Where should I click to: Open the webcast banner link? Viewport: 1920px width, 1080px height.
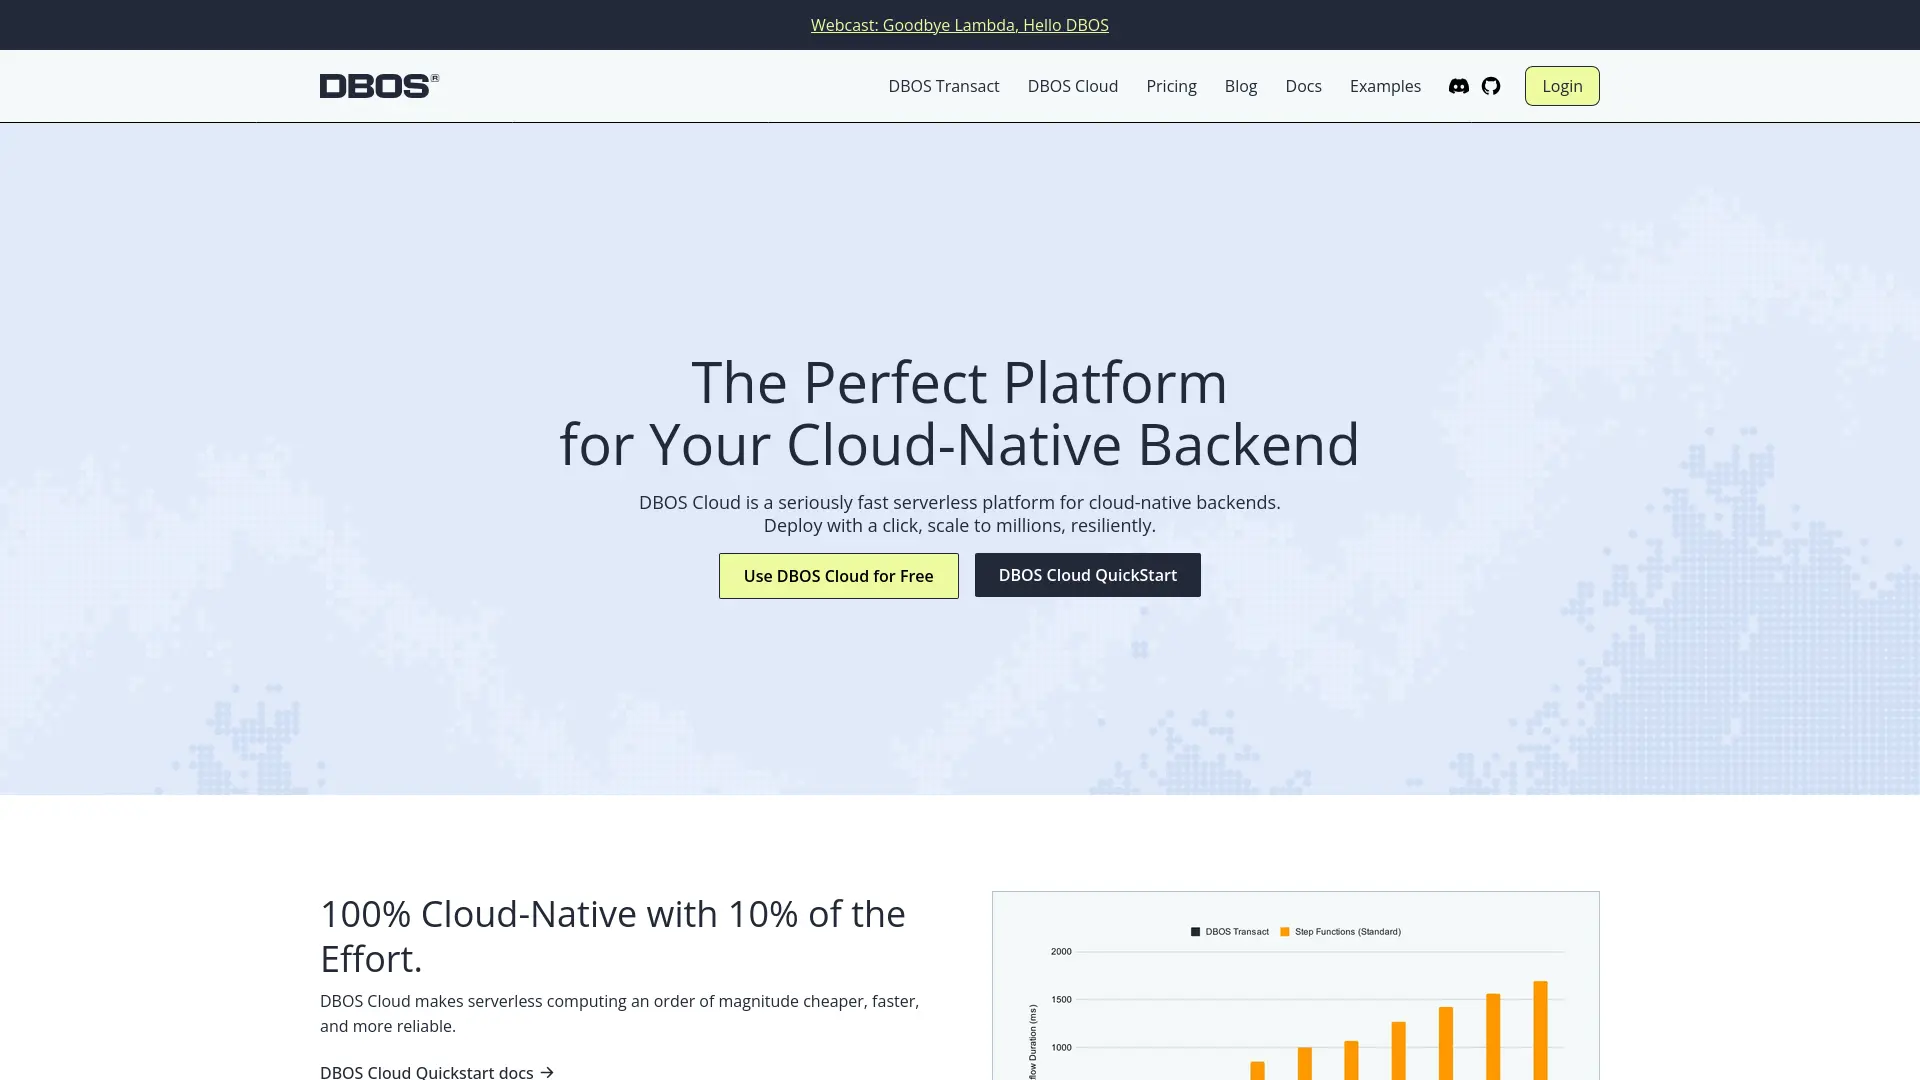(960, 25)
